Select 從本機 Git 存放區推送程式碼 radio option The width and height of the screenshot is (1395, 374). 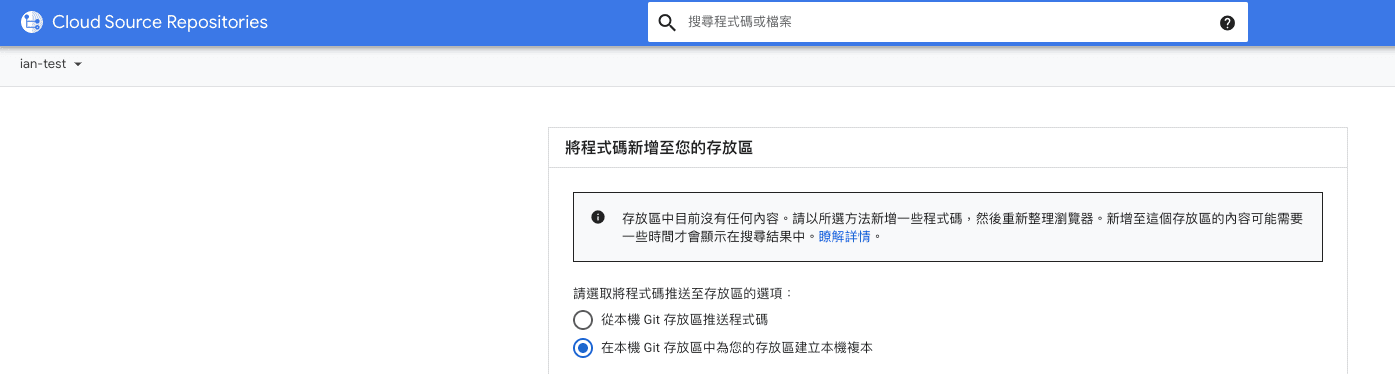point(583,320)
